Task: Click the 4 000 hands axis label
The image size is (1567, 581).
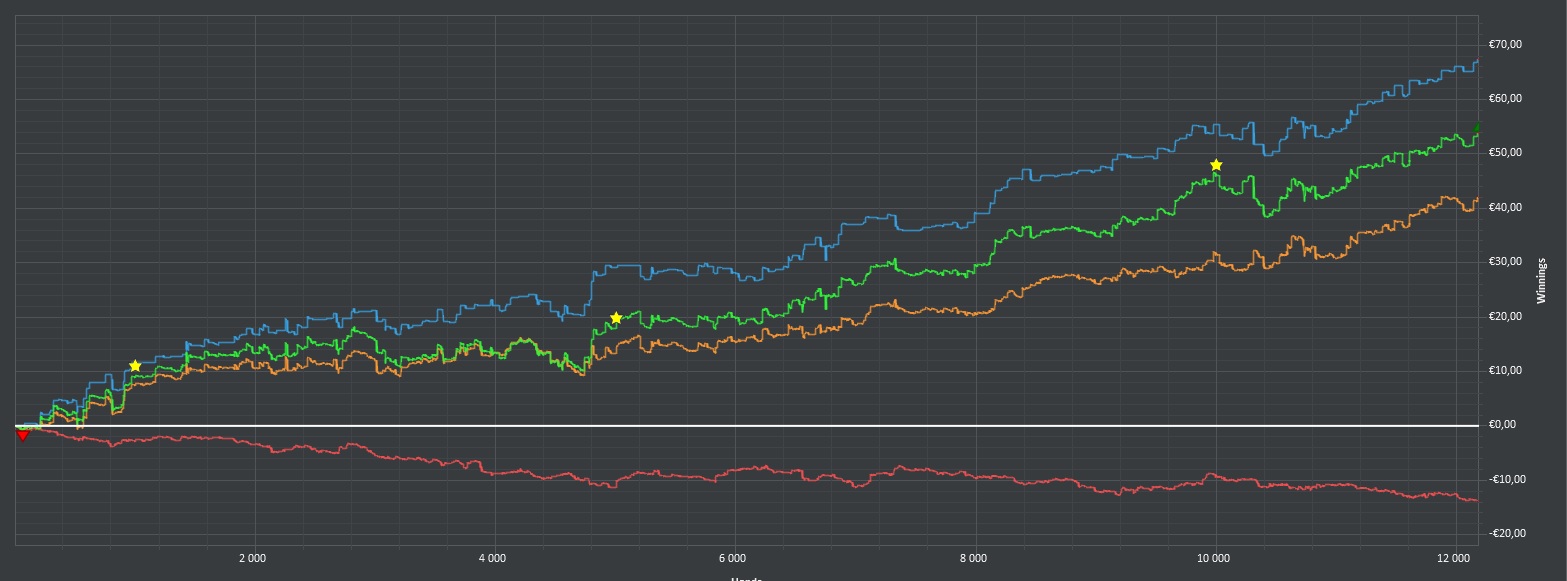Action: (x=493, y=557)
